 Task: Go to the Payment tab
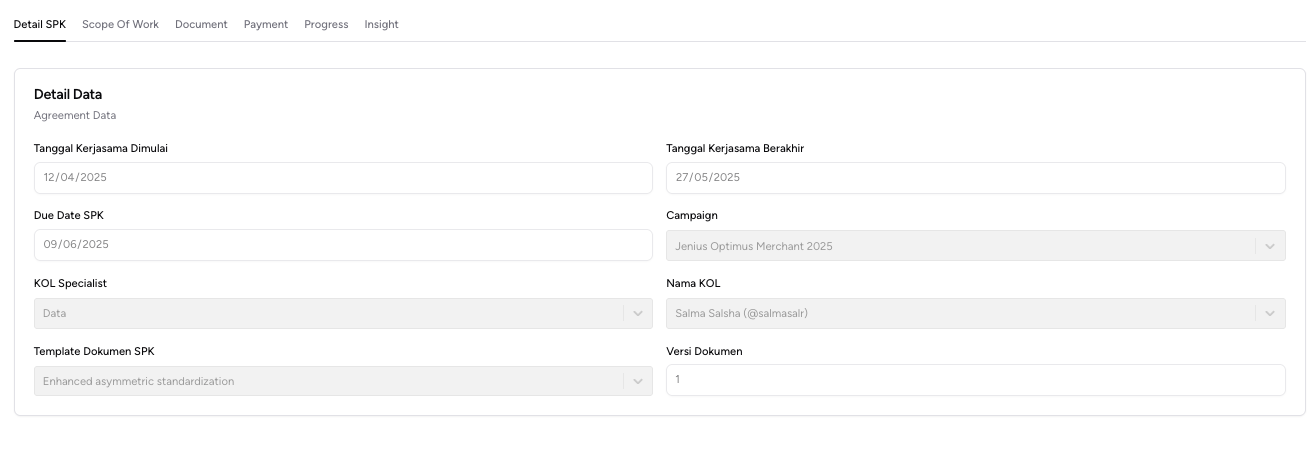[x=266, y=25]
